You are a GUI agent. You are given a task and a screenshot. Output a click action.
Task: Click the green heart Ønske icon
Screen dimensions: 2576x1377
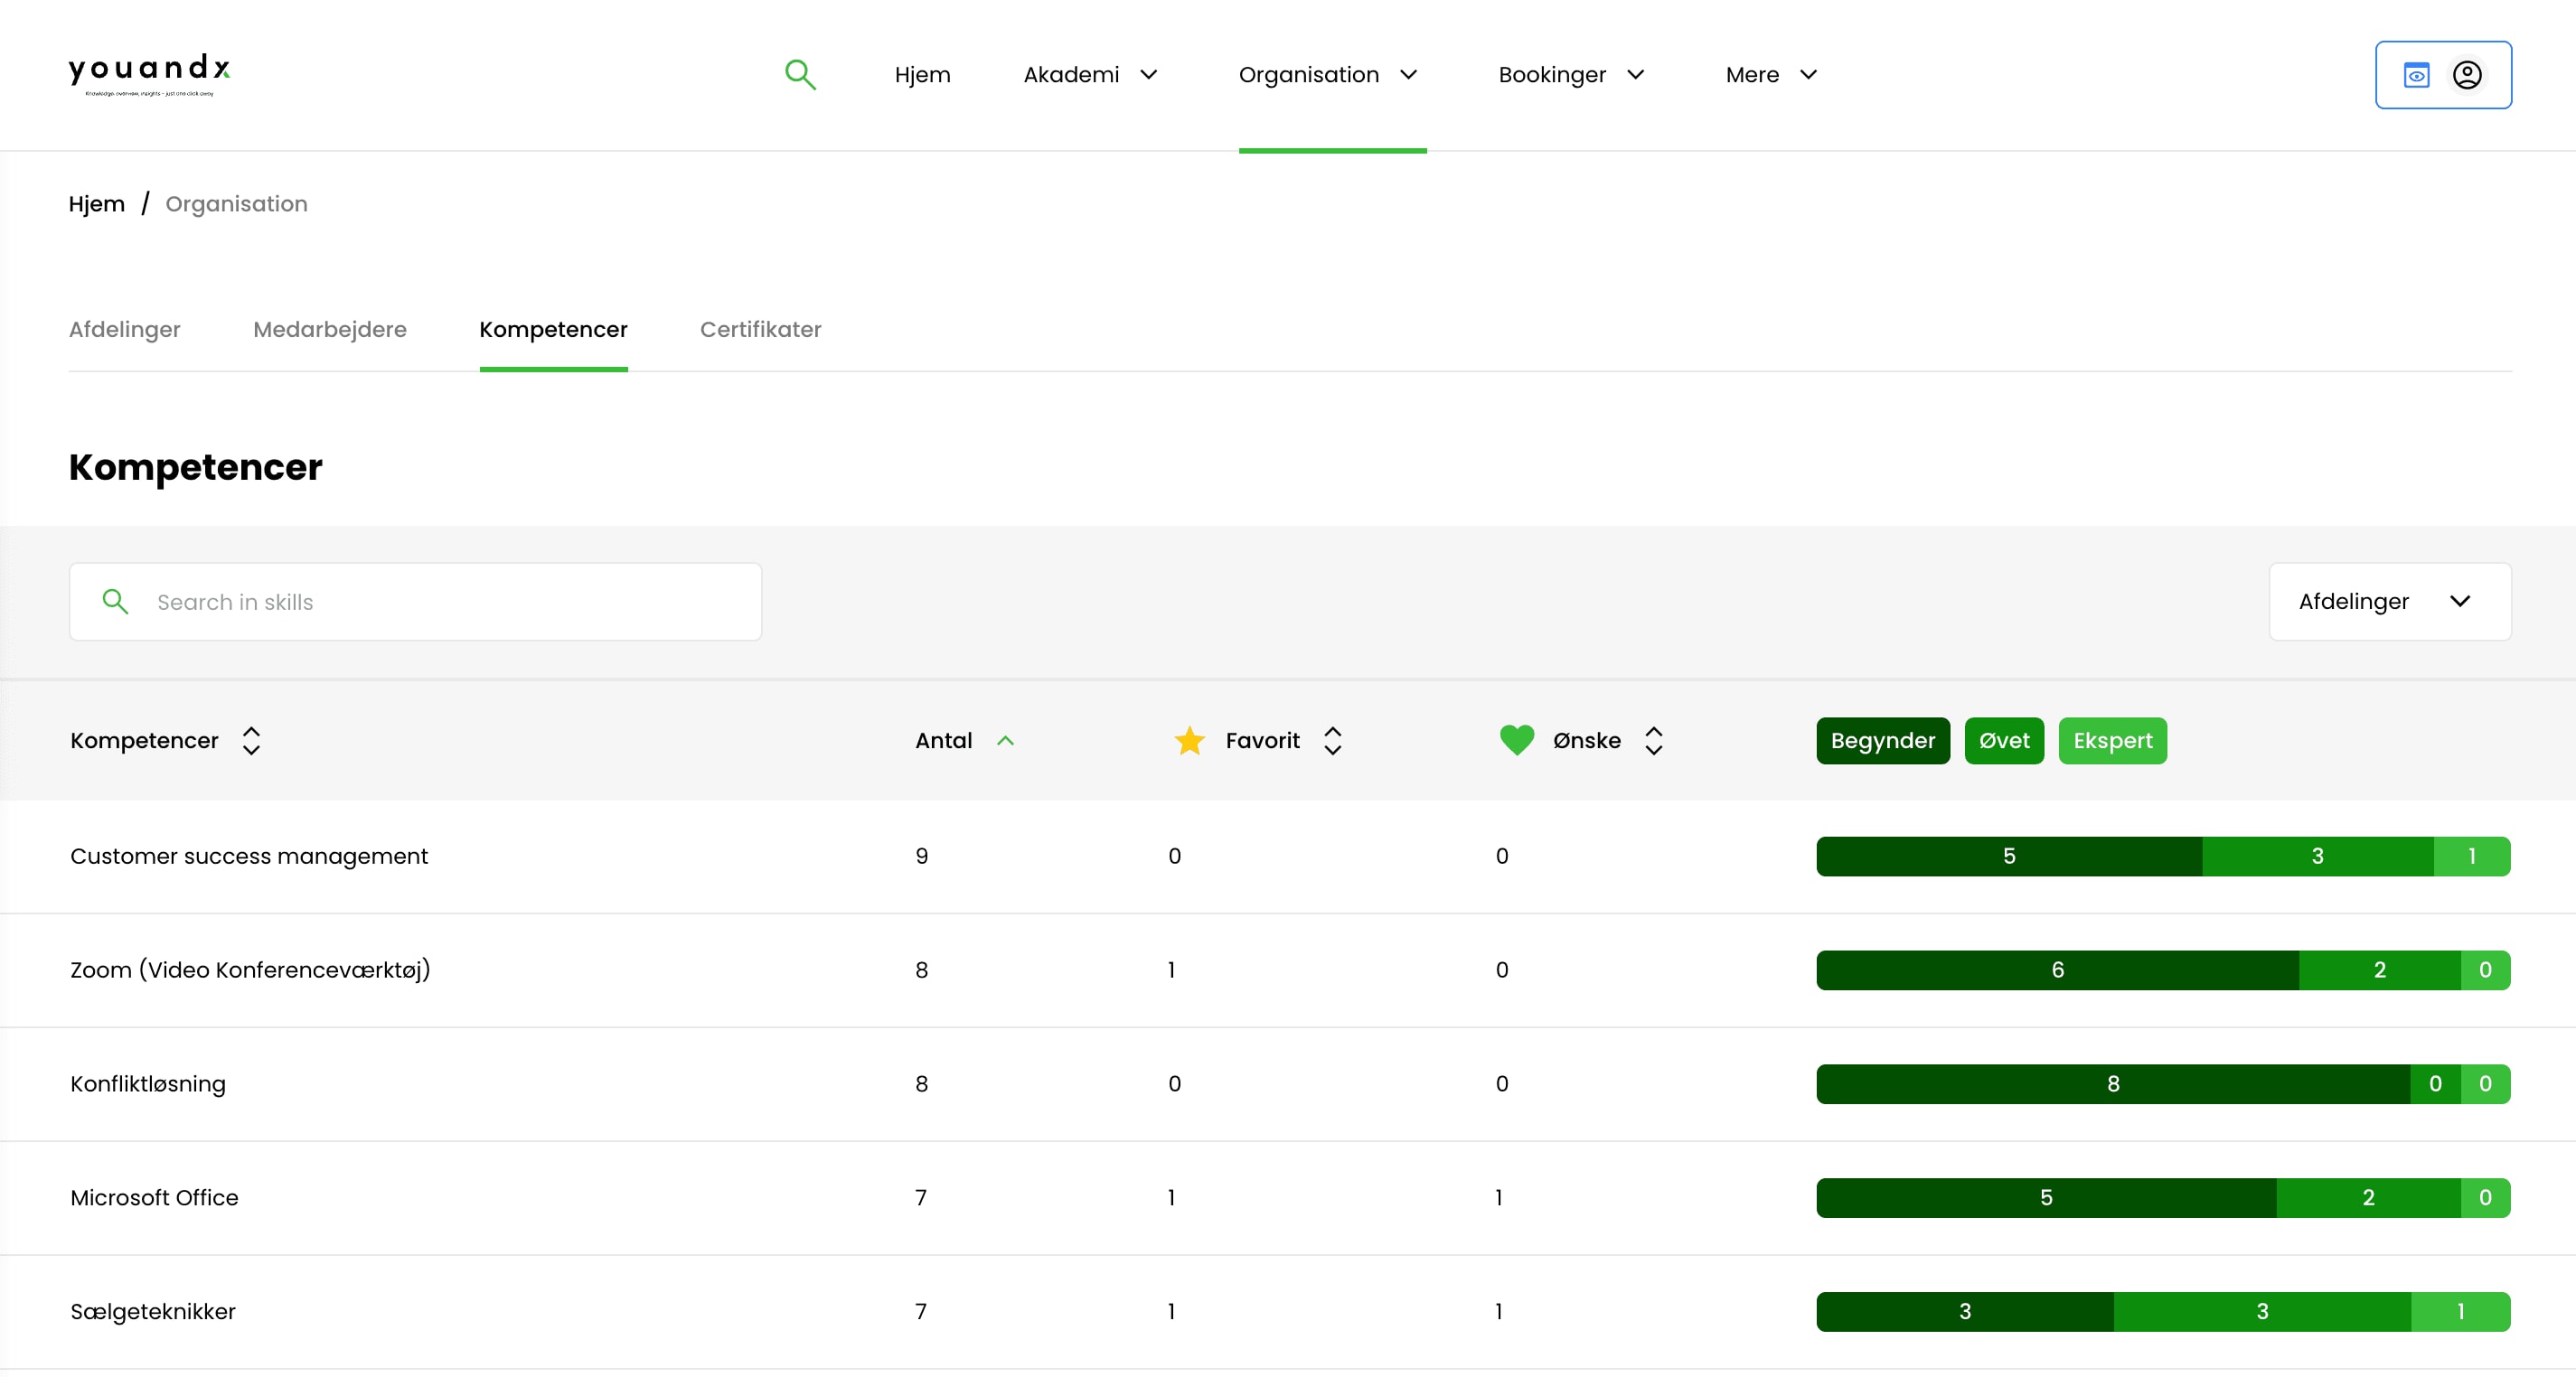(x=1517, y=740)
